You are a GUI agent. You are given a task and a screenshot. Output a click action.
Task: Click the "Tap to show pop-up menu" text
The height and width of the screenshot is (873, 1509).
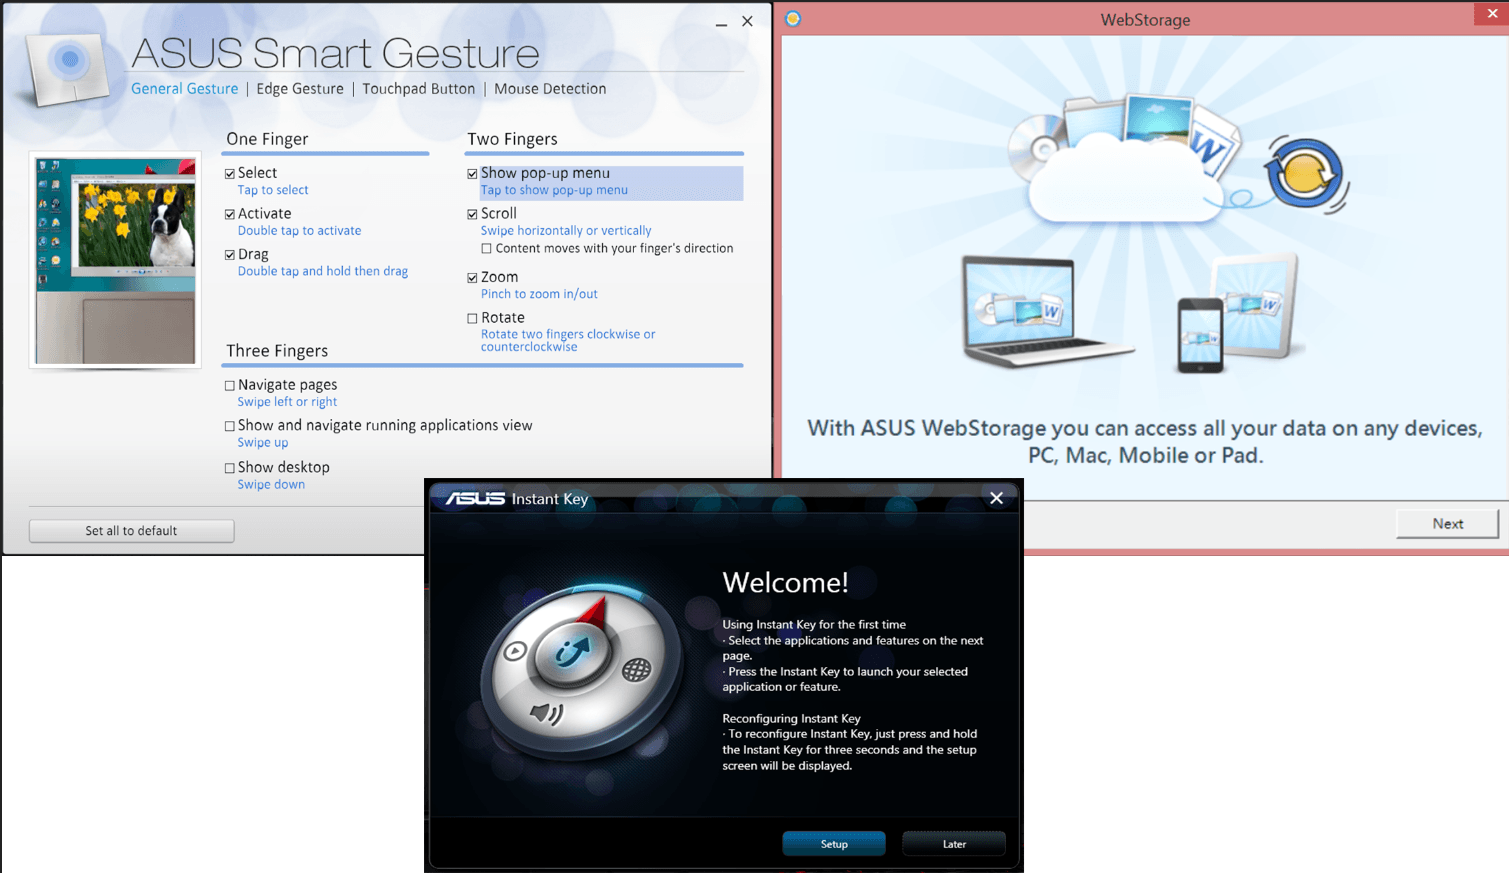click(x=554, y=190)
